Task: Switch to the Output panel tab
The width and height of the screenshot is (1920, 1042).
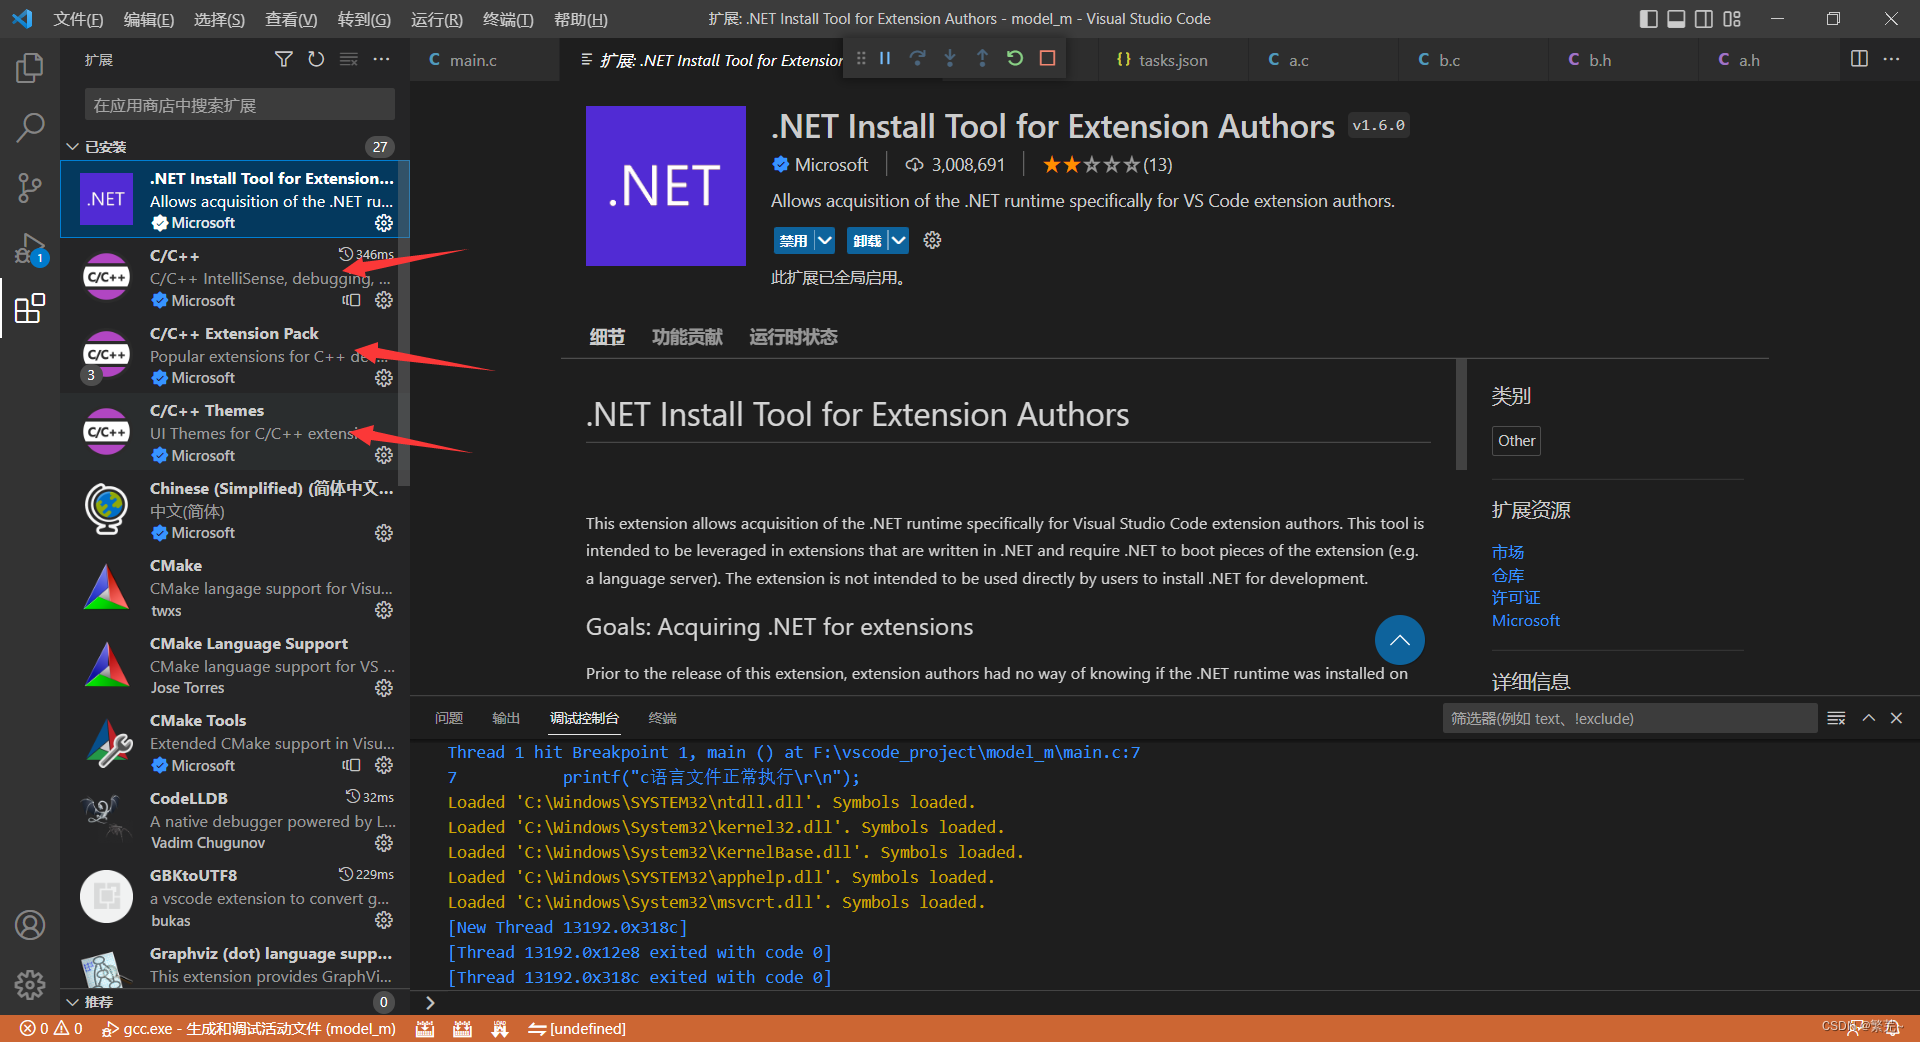Action: tap(506, 718)
